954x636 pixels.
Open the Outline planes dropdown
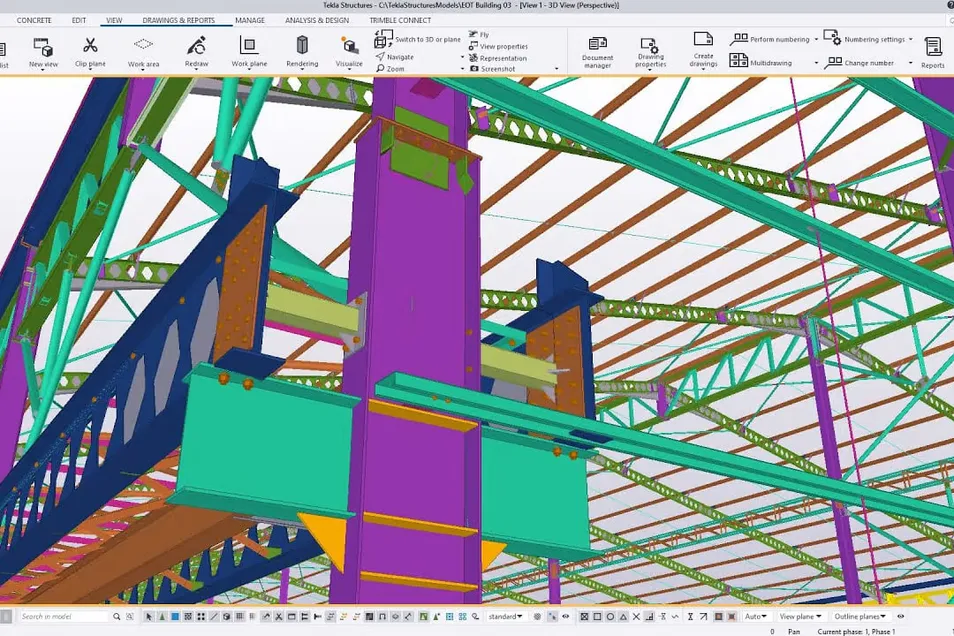click(x=860, y=617)
